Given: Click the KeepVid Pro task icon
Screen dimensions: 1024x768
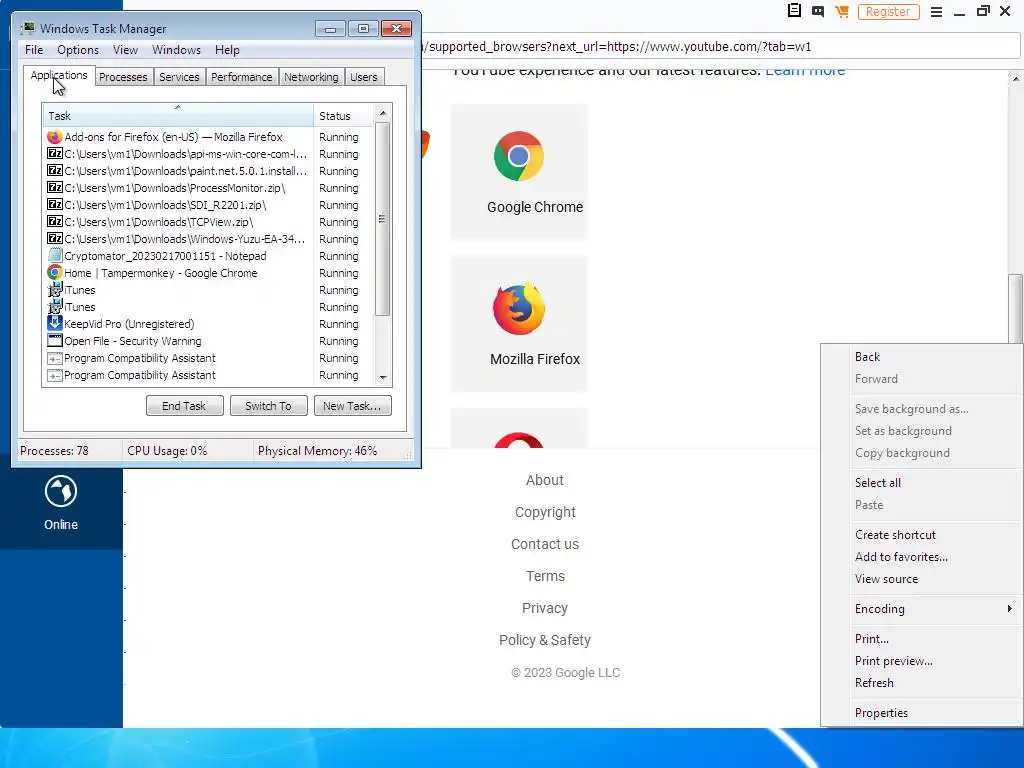Looking at the screenshot, I should pos(55,324).
